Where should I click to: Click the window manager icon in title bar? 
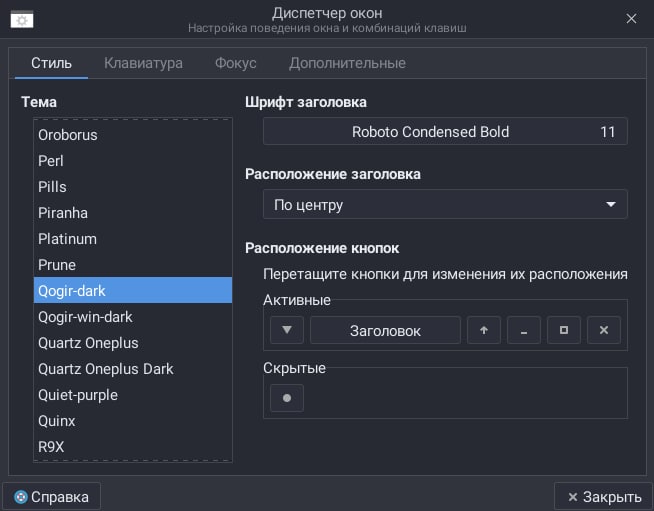(x=22, y=19)
